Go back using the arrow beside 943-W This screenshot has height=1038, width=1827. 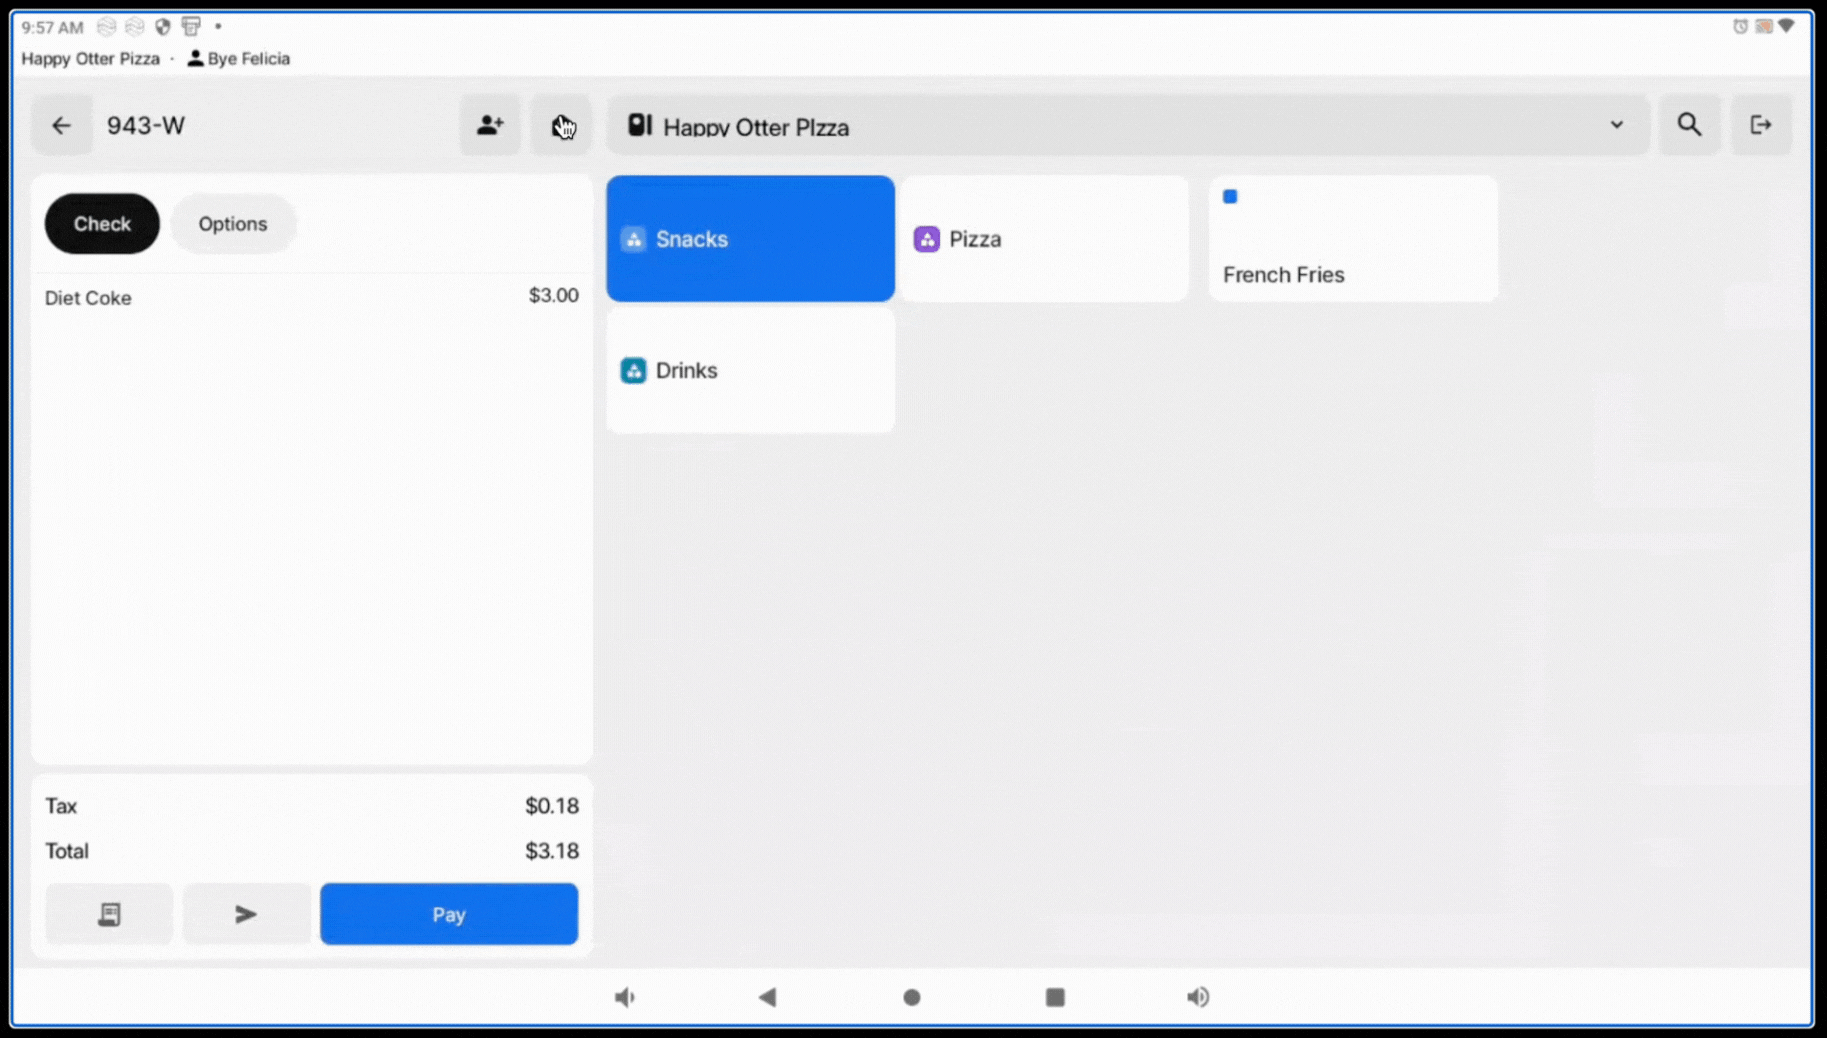61,125
